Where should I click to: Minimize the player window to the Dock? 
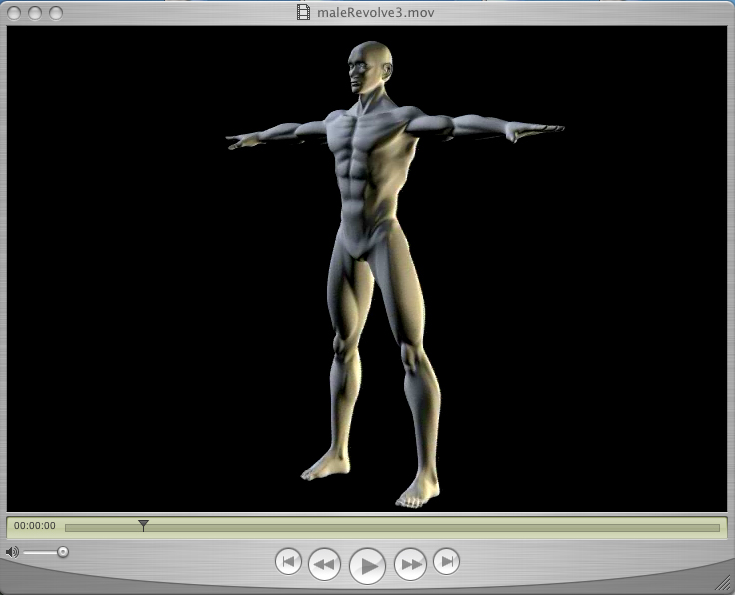tap(35, 13)
